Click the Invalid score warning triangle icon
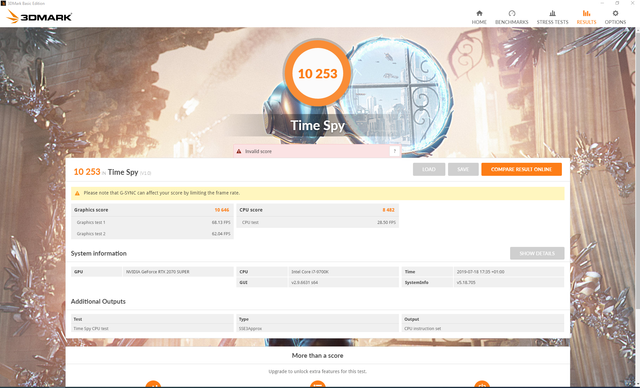 (x=239, y=151)
